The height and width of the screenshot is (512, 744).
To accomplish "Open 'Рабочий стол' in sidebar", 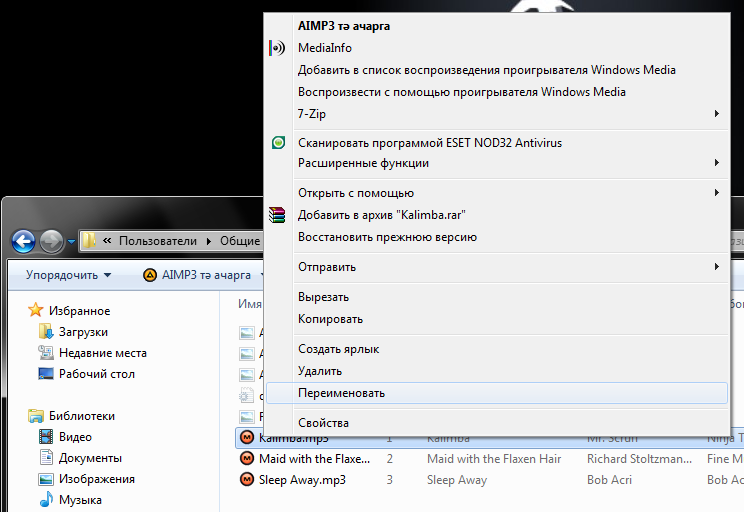I will (96, 374).
